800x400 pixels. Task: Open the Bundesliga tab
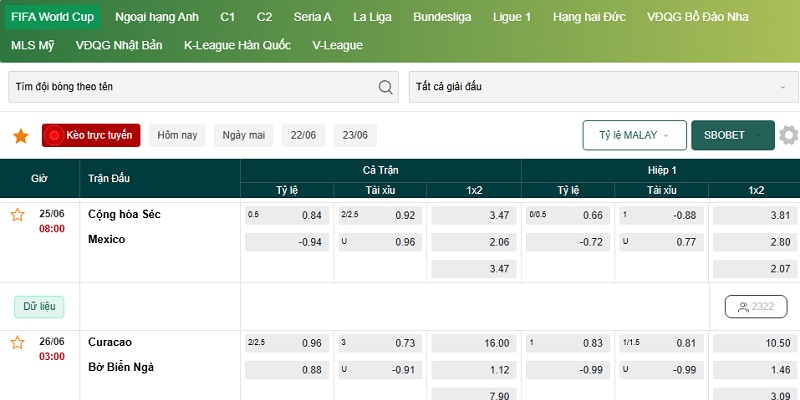pyautogui.click(x=442, y=17)
